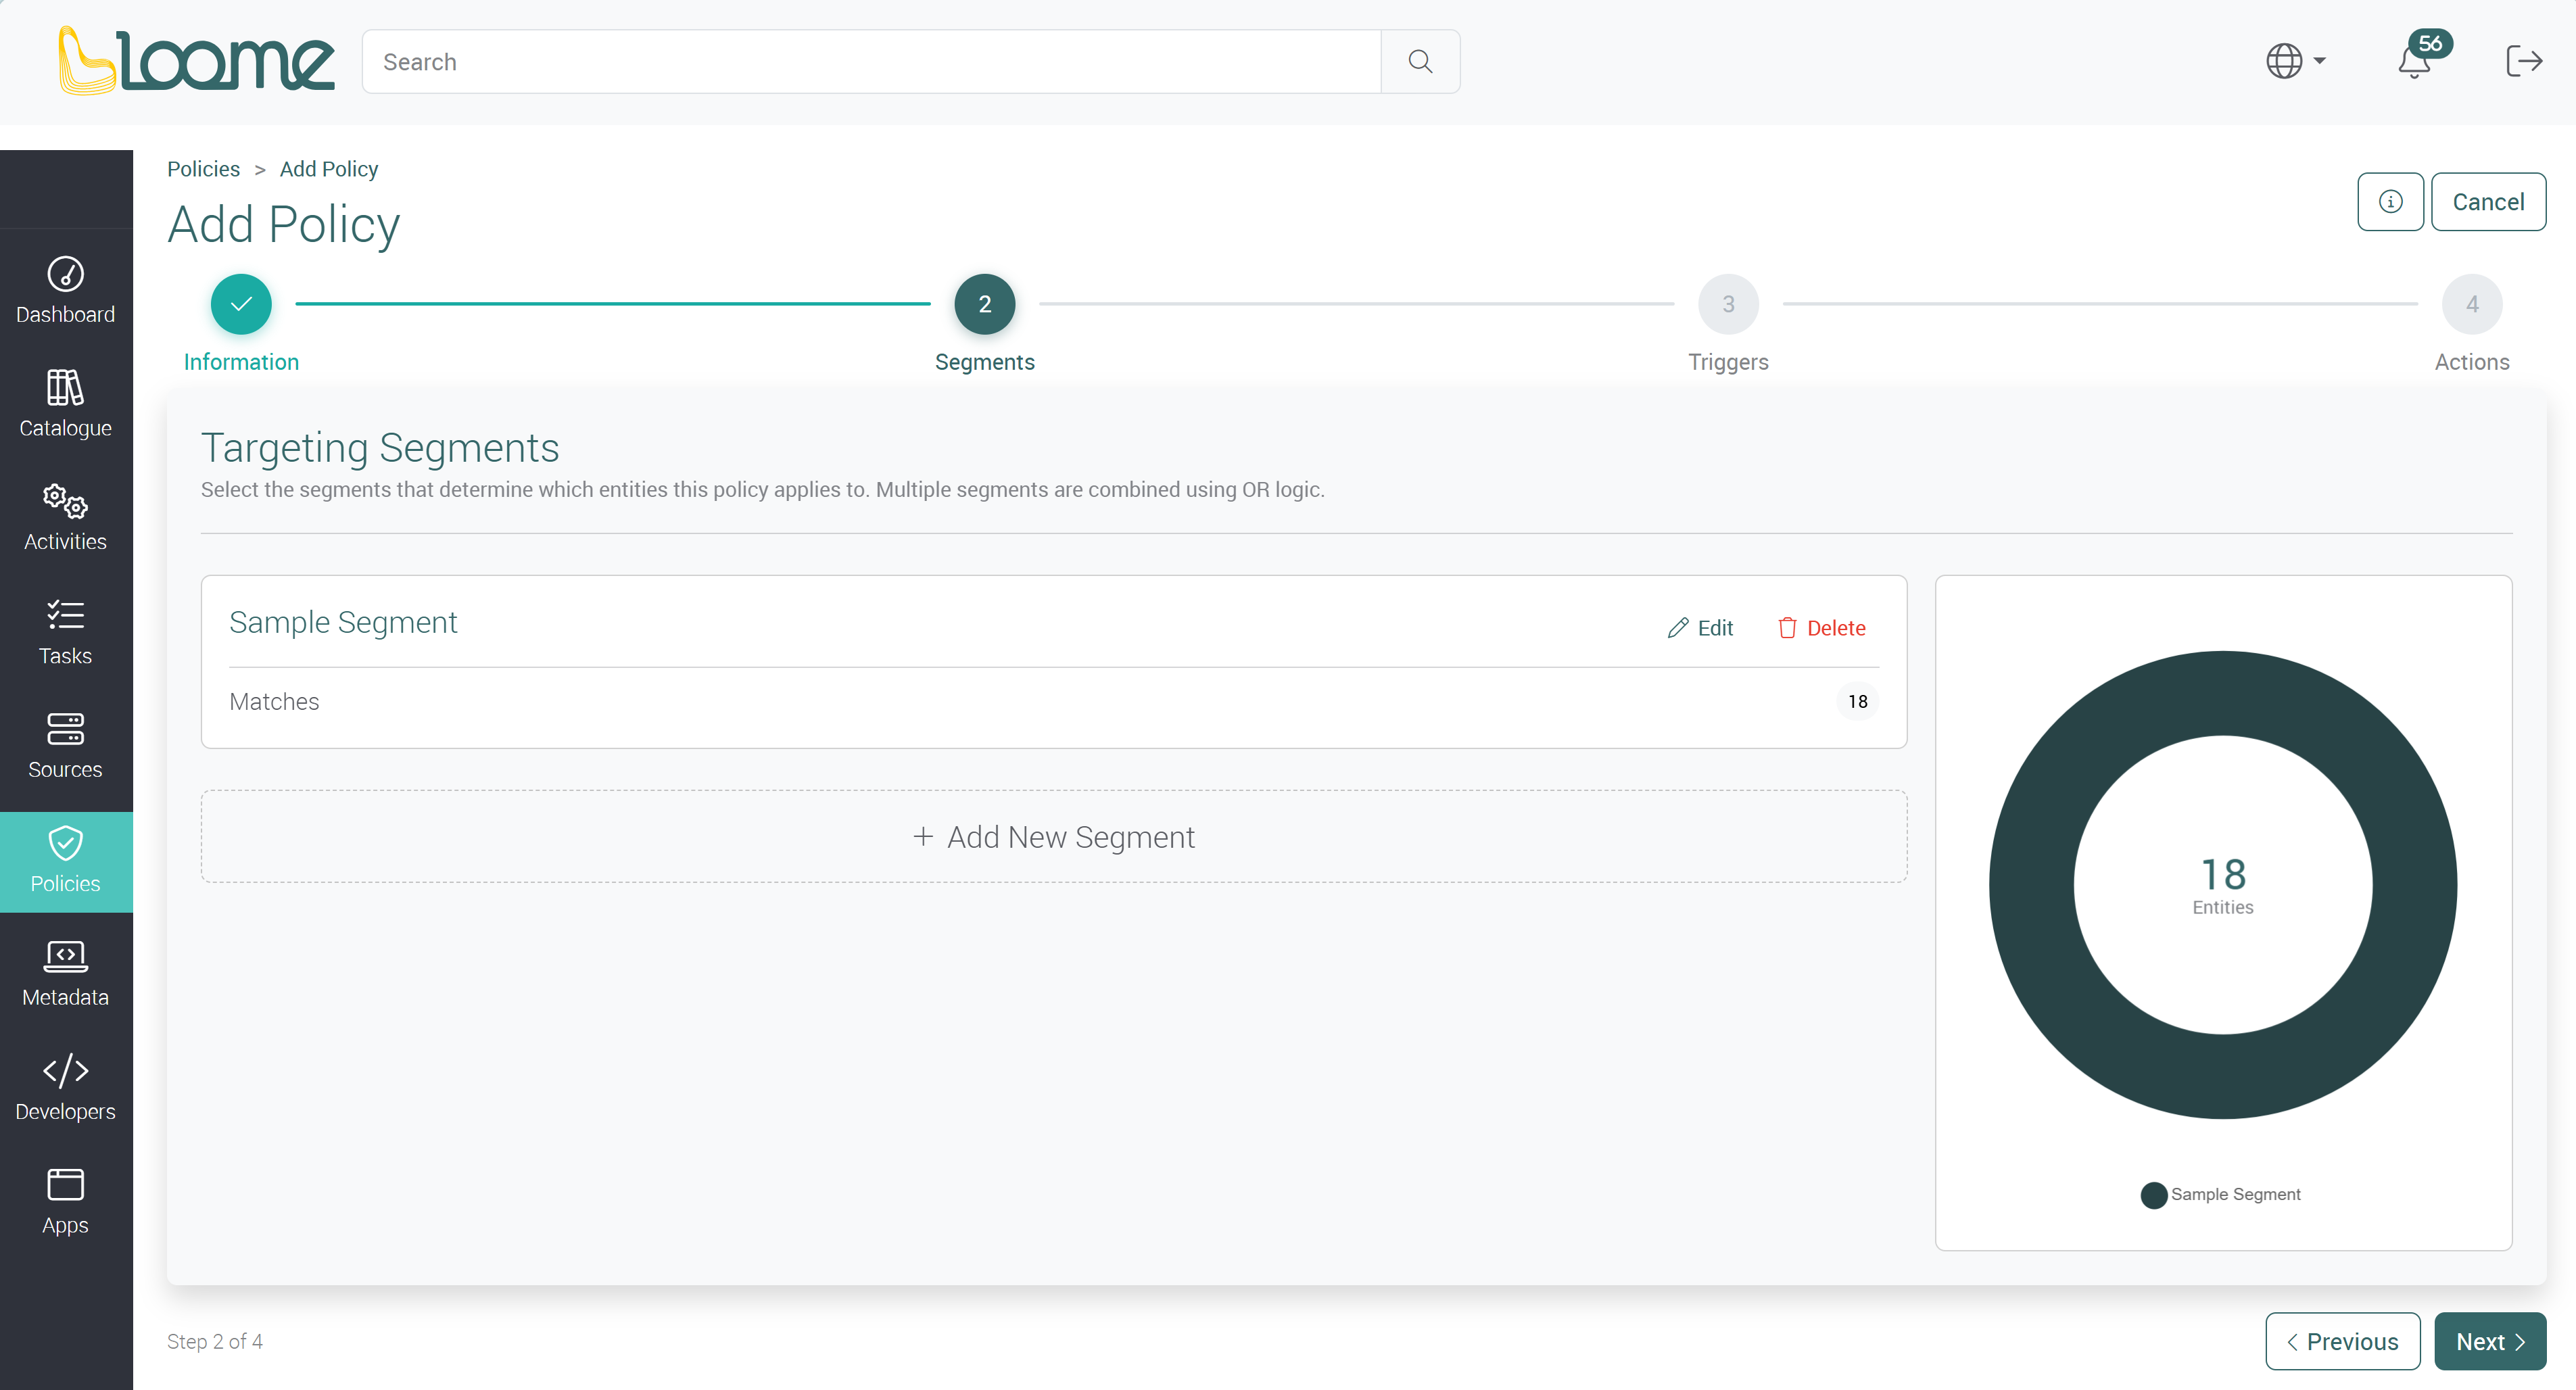The width and height of the screenshot is (2576, 1390).
Task: Select Policies in the sidebar
Action: pos(66,861)
